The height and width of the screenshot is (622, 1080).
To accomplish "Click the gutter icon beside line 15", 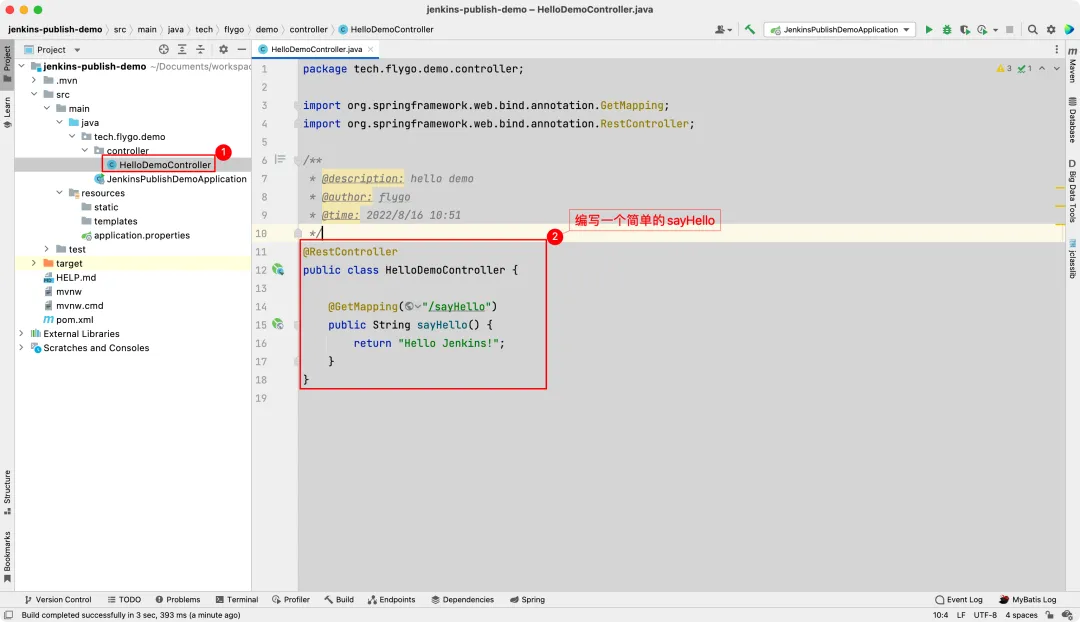I will click(x=278, y=324).
